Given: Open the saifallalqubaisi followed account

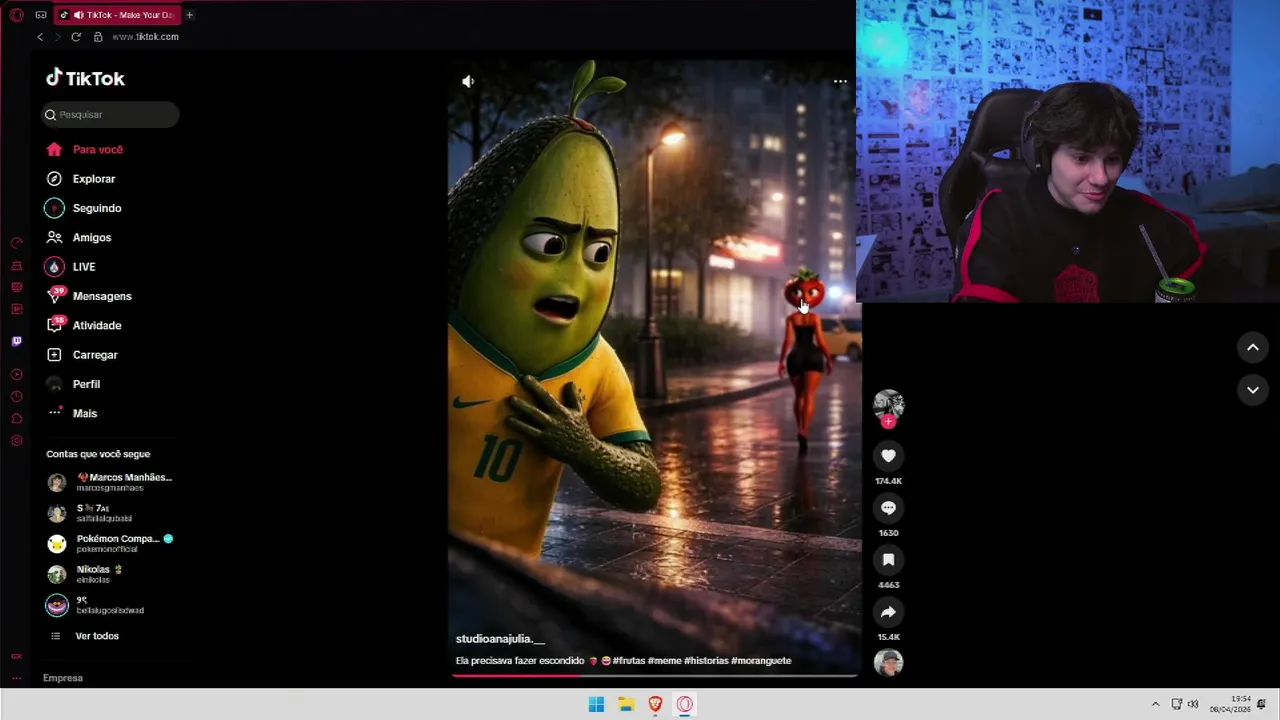Looking at the screenshot, I should tap(90, 513).
